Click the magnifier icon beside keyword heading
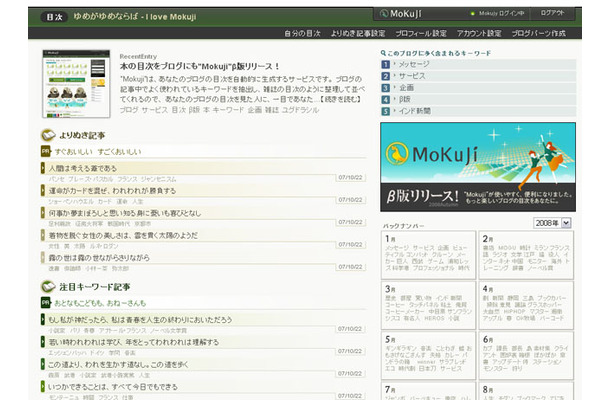610x400 pixels. 383,53
